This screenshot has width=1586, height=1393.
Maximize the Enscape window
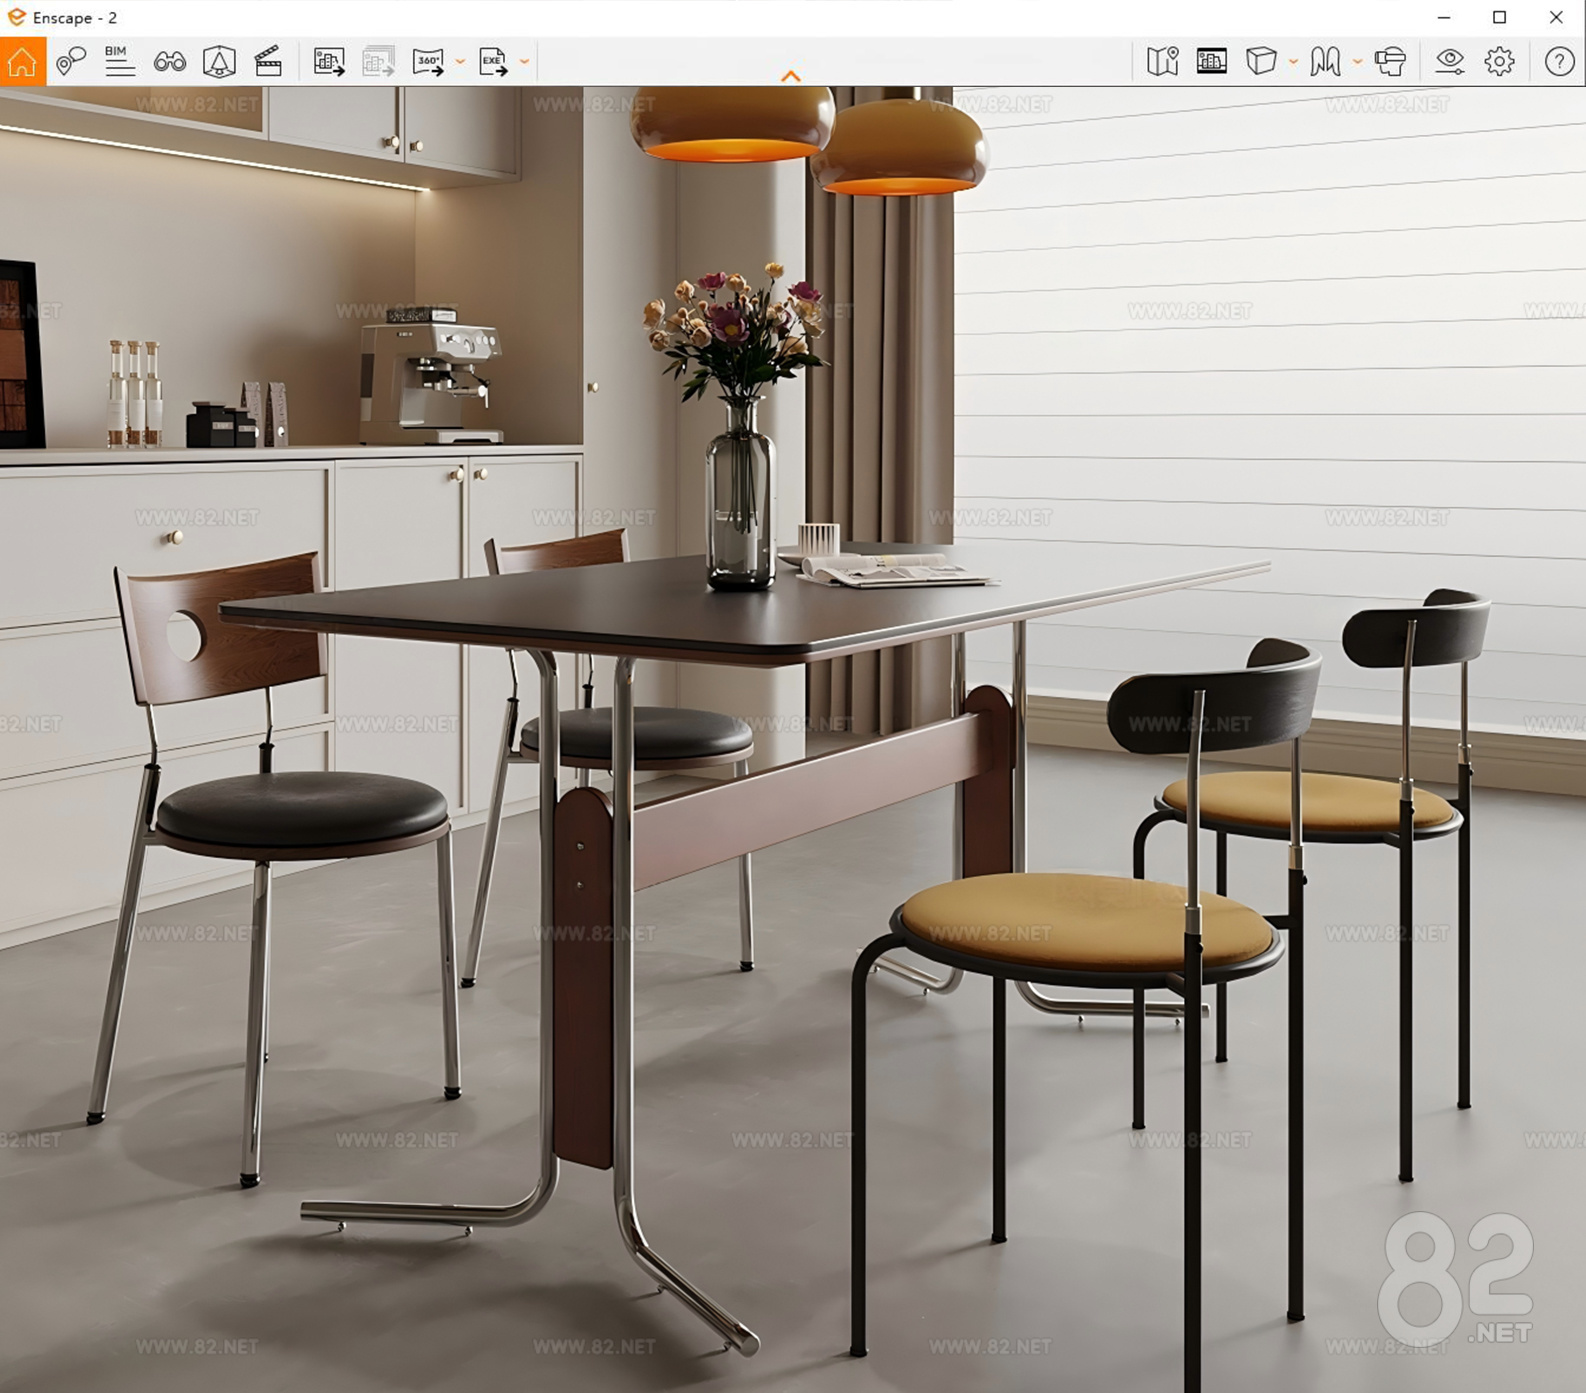(1499, 18)
